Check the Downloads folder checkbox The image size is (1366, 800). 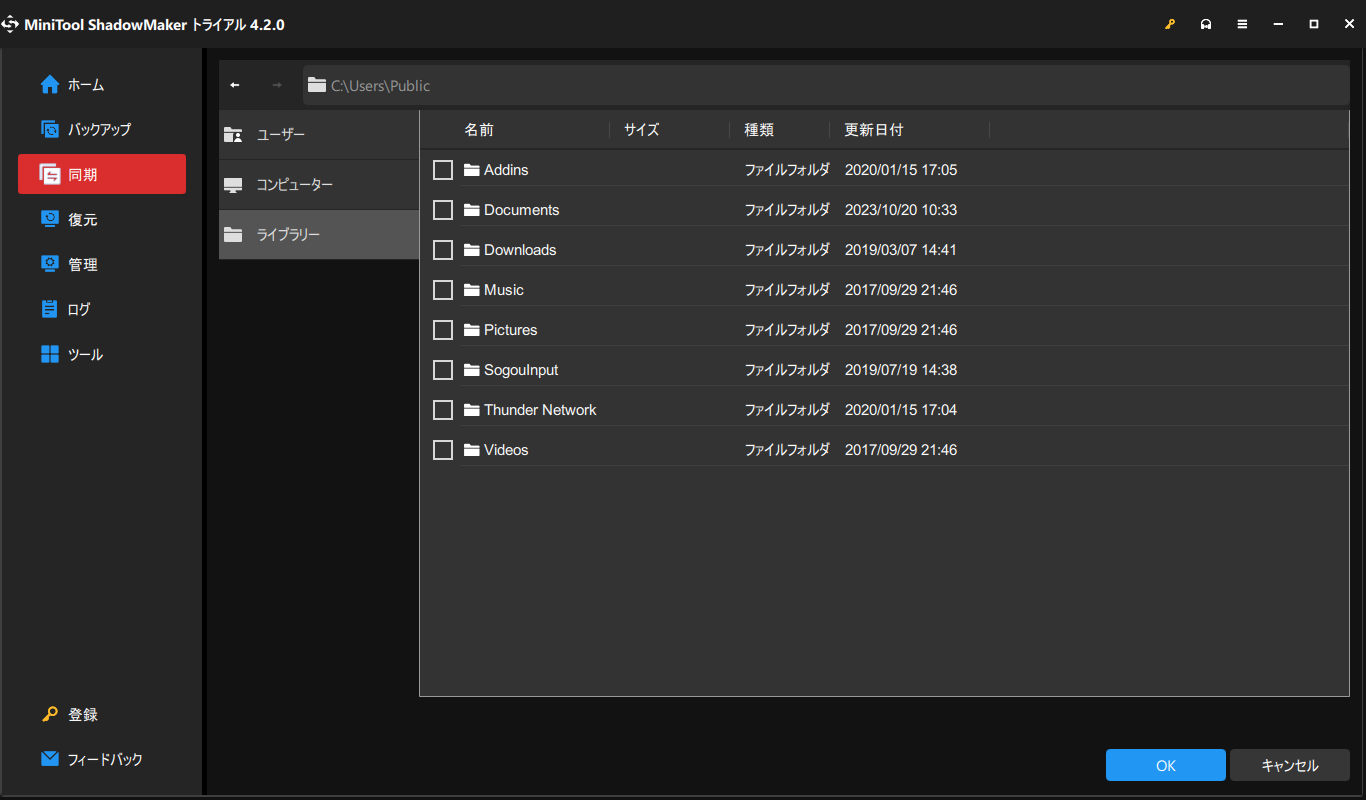[443, 250]
